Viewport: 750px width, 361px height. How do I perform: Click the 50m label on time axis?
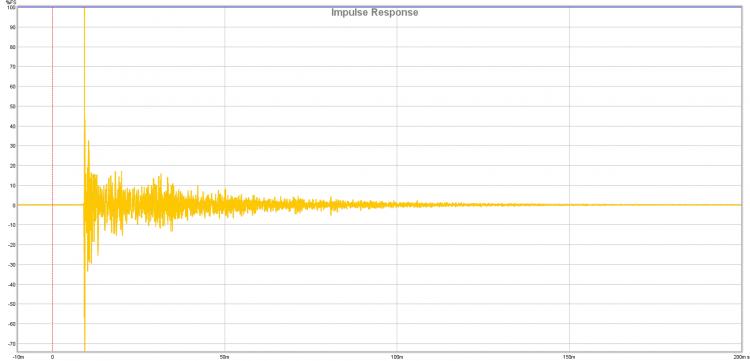tap(224, 357)
